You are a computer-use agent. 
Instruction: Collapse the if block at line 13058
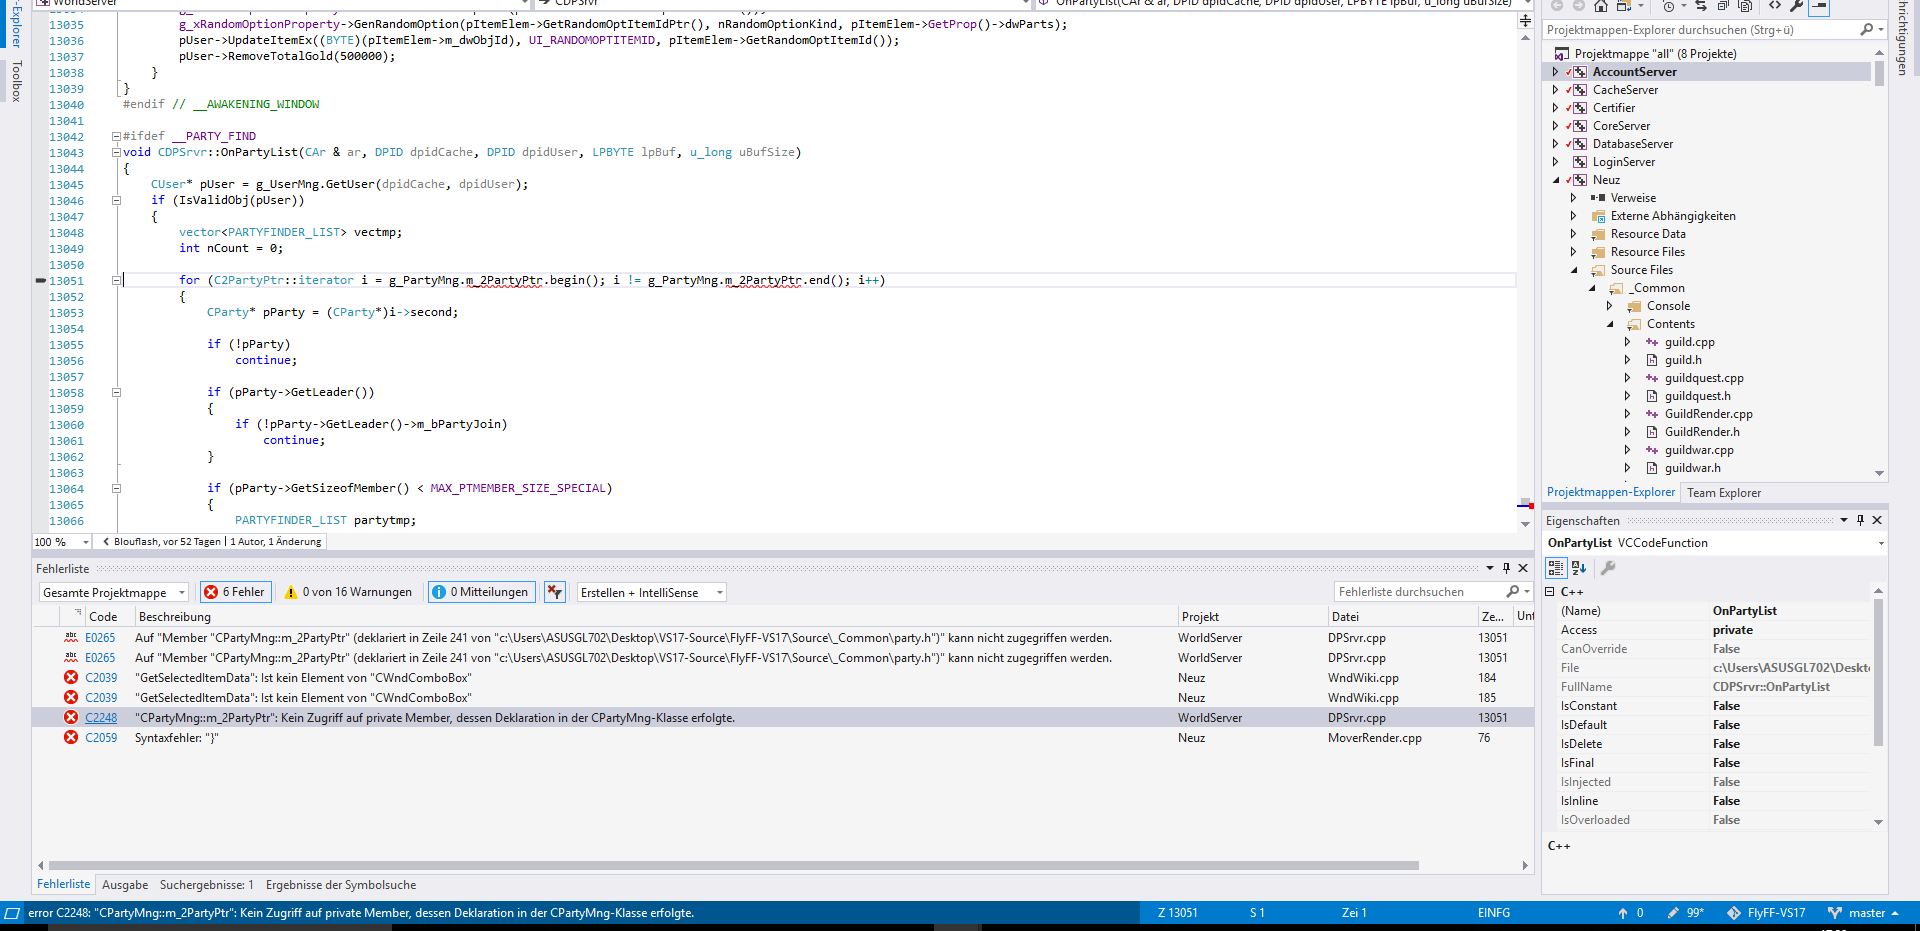(116, 393)
